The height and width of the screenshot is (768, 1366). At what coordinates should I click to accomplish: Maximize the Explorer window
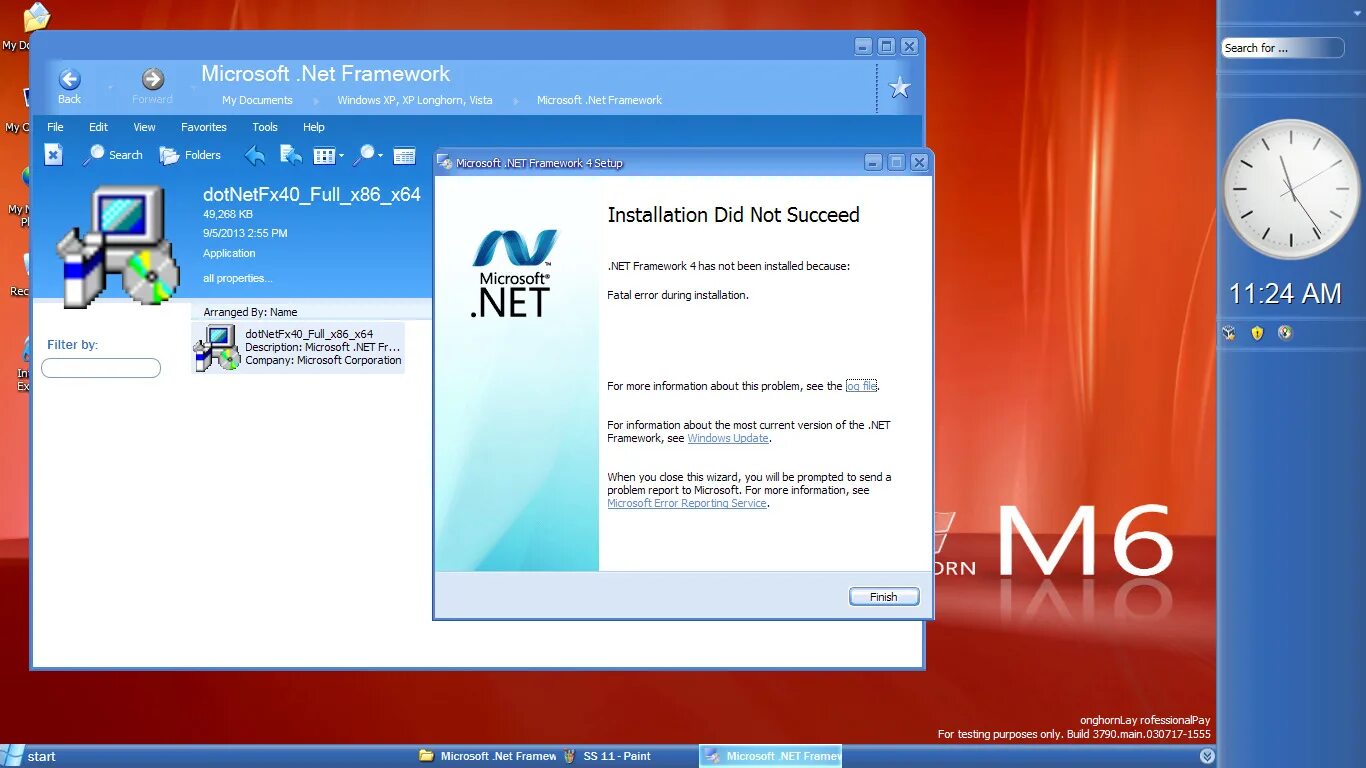click(886, 46)
